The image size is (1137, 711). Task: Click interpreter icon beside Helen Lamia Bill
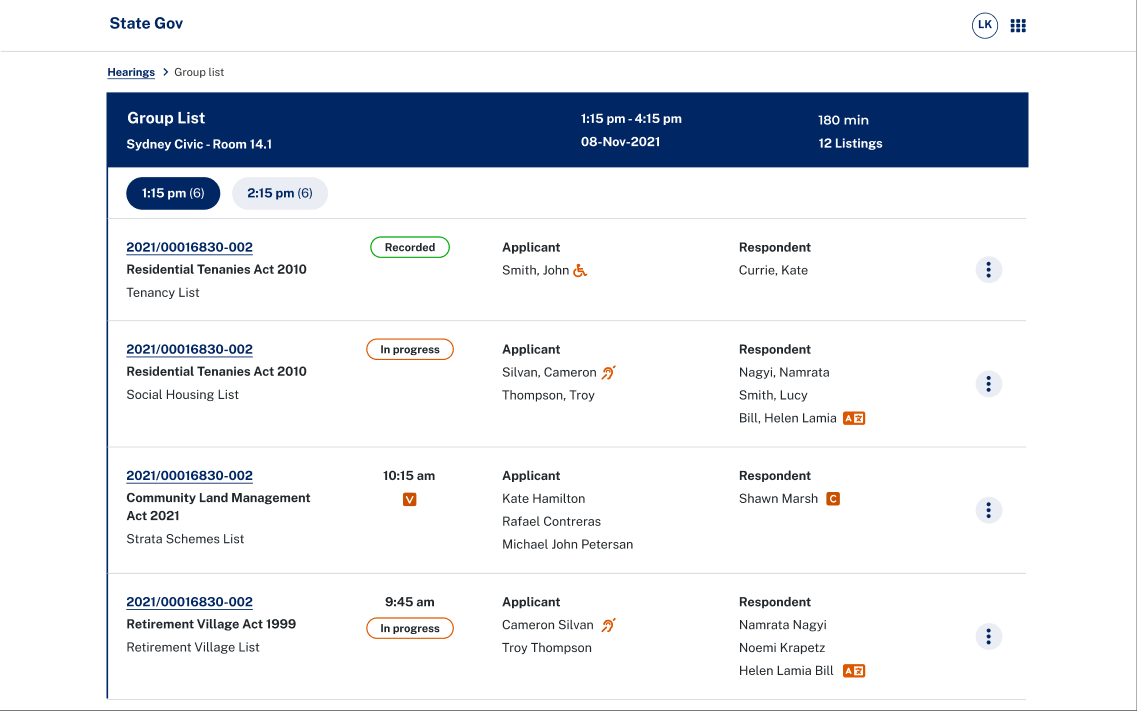tap(854, 671)
